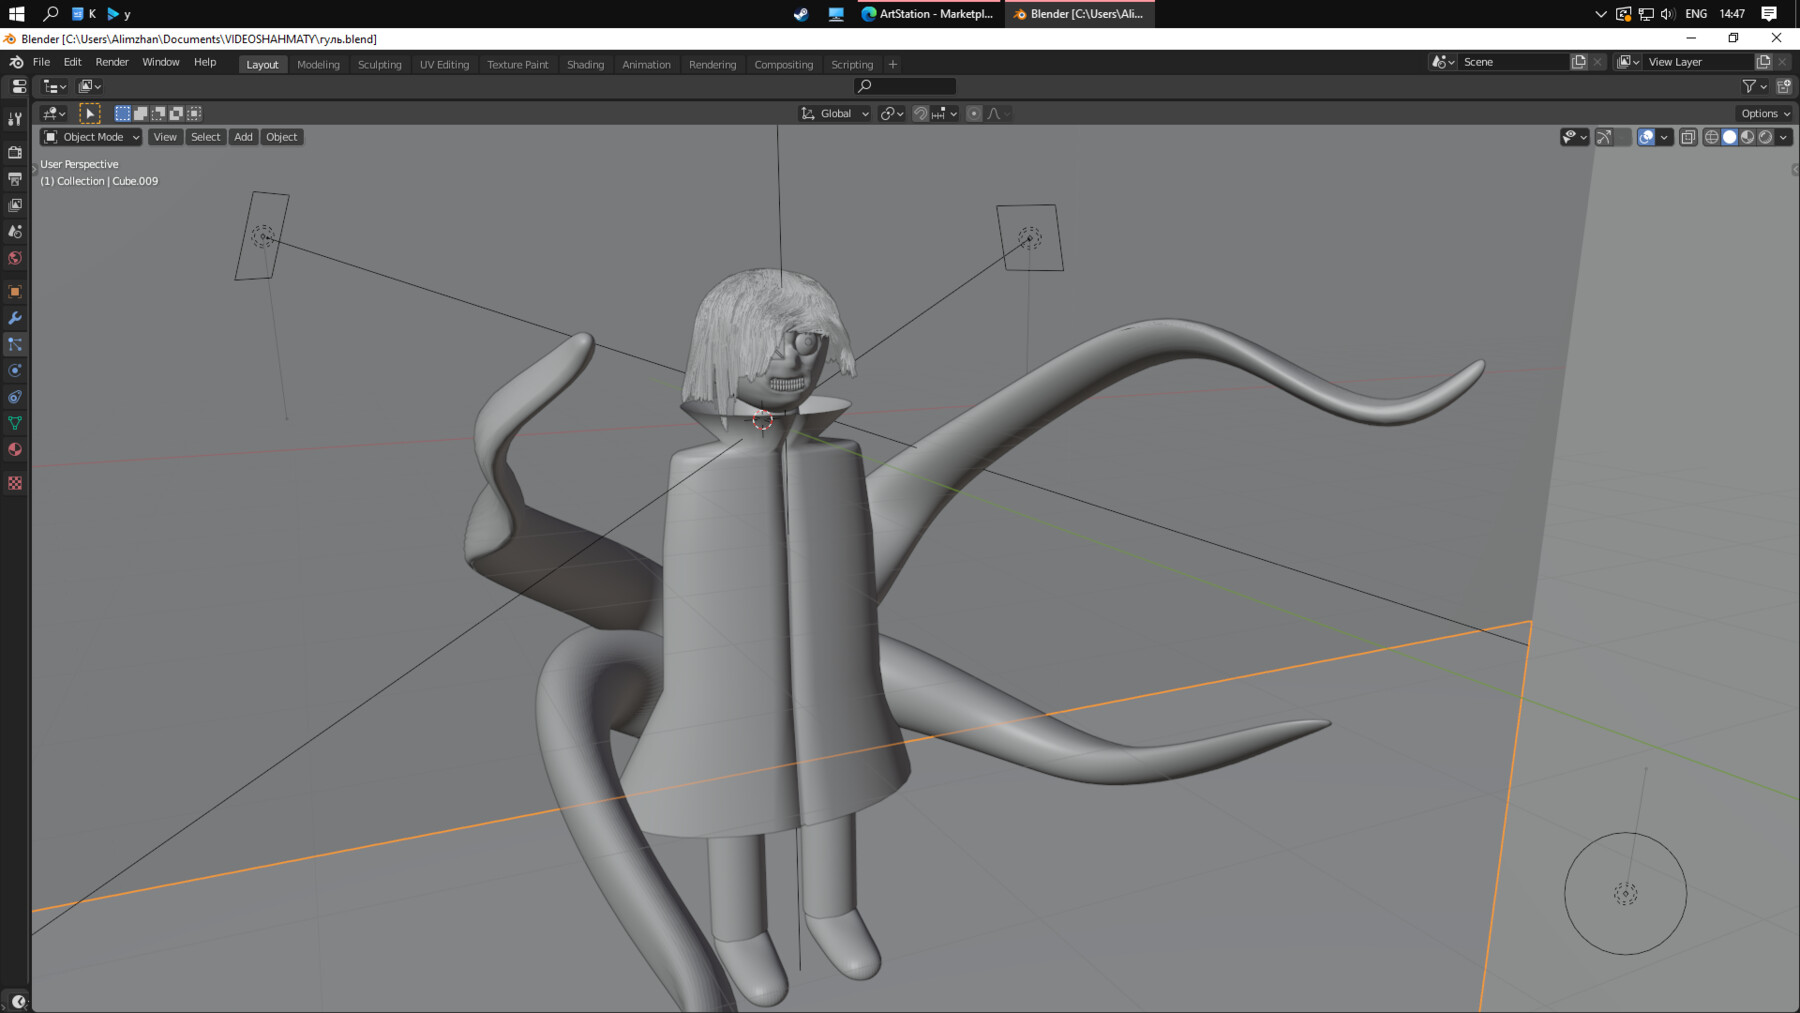The height and width of the screenshot is (1013, 1800).
Task: Open the Physics properties icon
Action: tap(15, 371)
